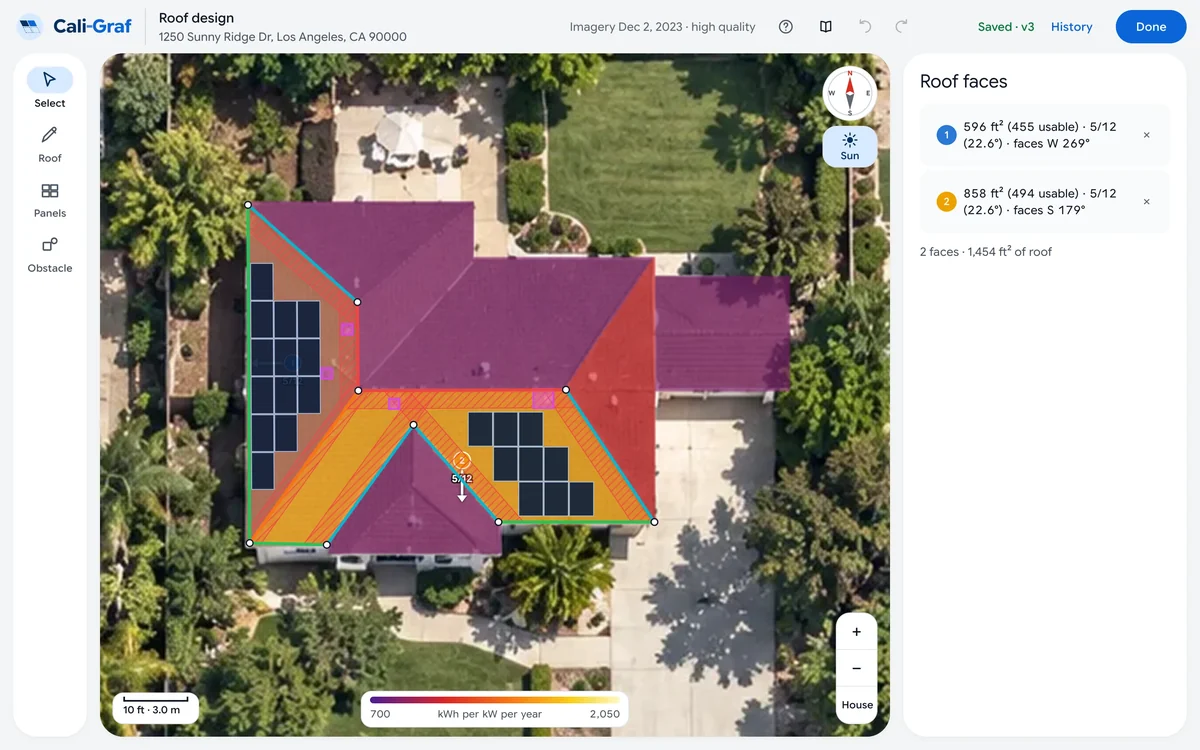The width and height of the screenshot is (1200, 750).
Task: Click the kWh per kW color legend
Action: click(494, 707)
